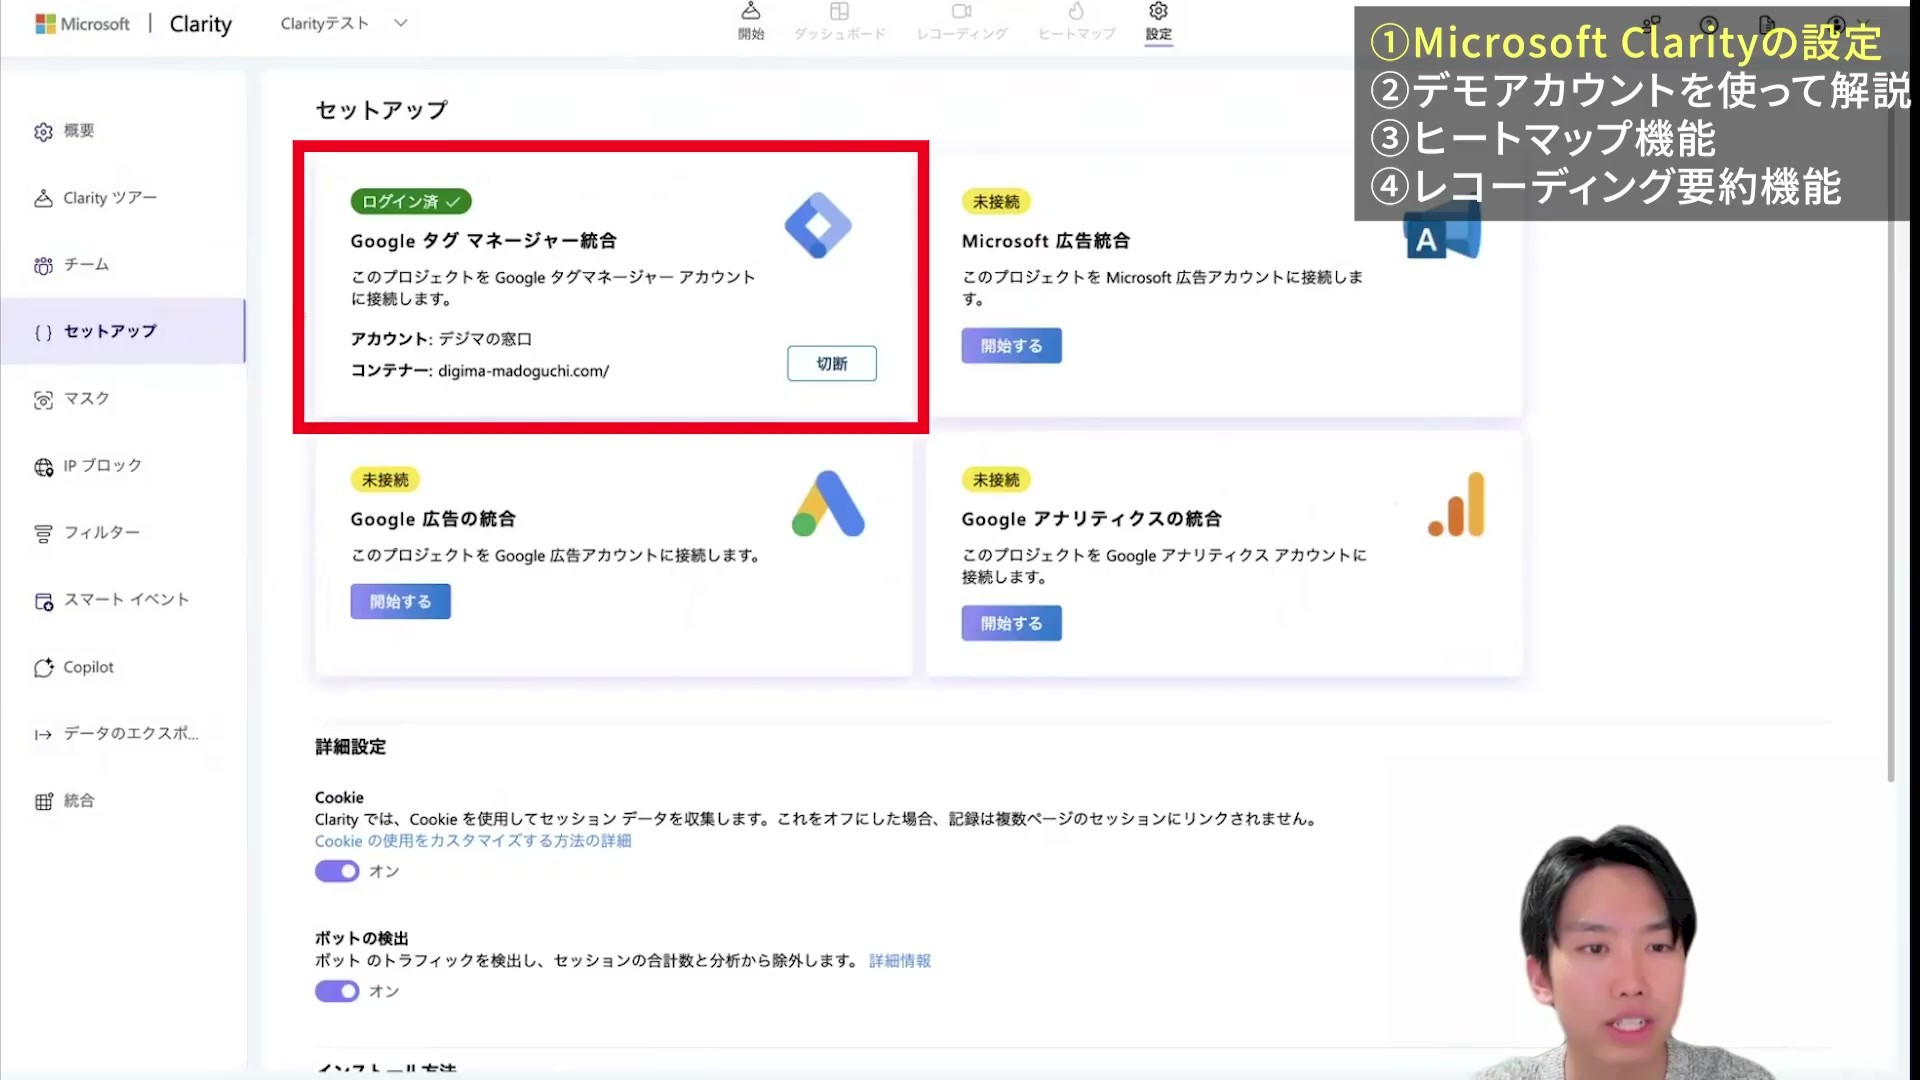Image resolution: width=1920 pixels, height=1080 pixels.
Task: Select セットアップ in the sidebar
Action: pyautogui.click(x=124, y=331)
